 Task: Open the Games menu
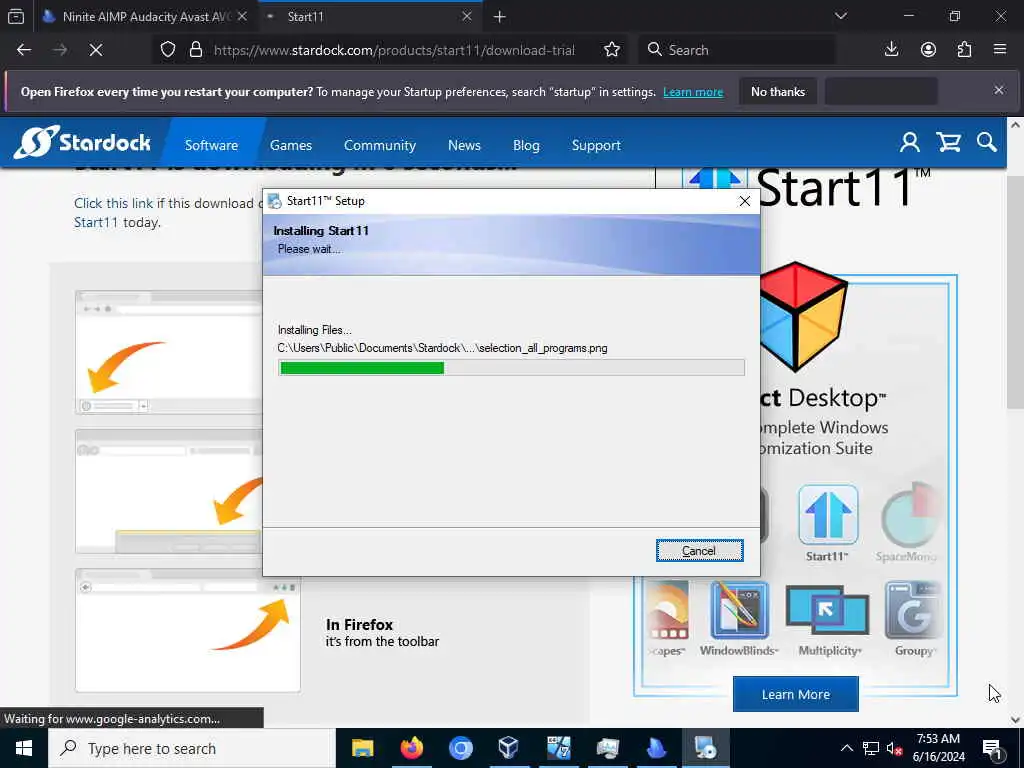(x=291, y=145)
